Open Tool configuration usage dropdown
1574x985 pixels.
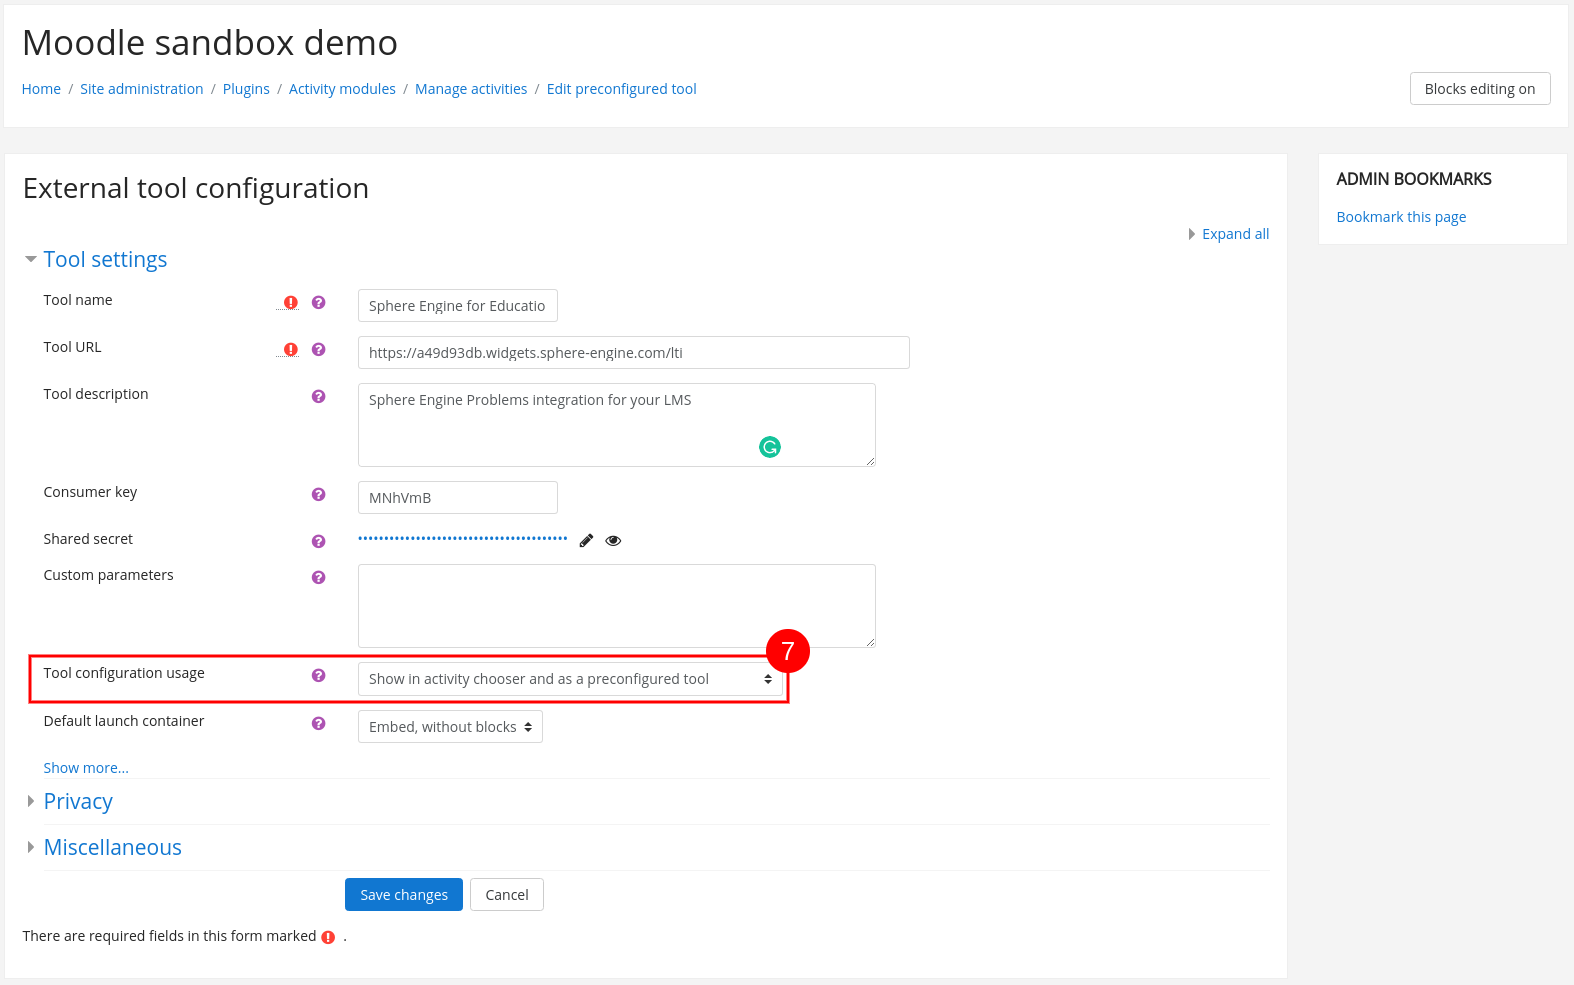coord(570,679)
